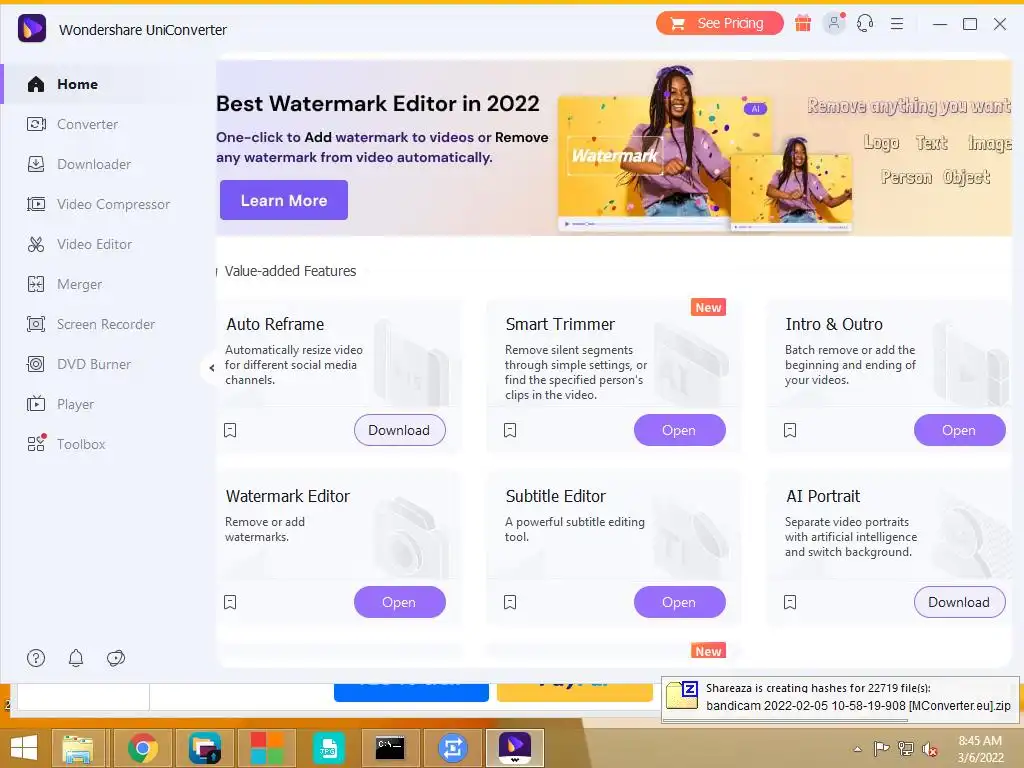Click the See Pricing button
Screen dimensions: 1024x768
(x=719, y=24)
